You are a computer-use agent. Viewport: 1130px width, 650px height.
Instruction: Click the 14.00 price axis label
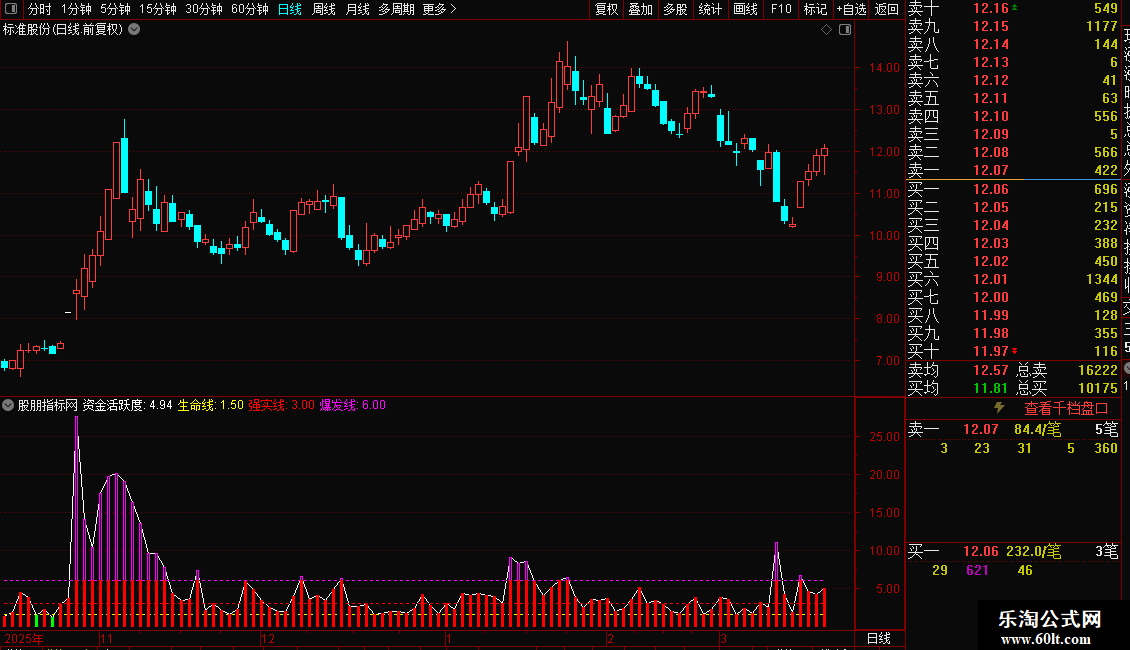pyautogui.click(x=884, y=68)
